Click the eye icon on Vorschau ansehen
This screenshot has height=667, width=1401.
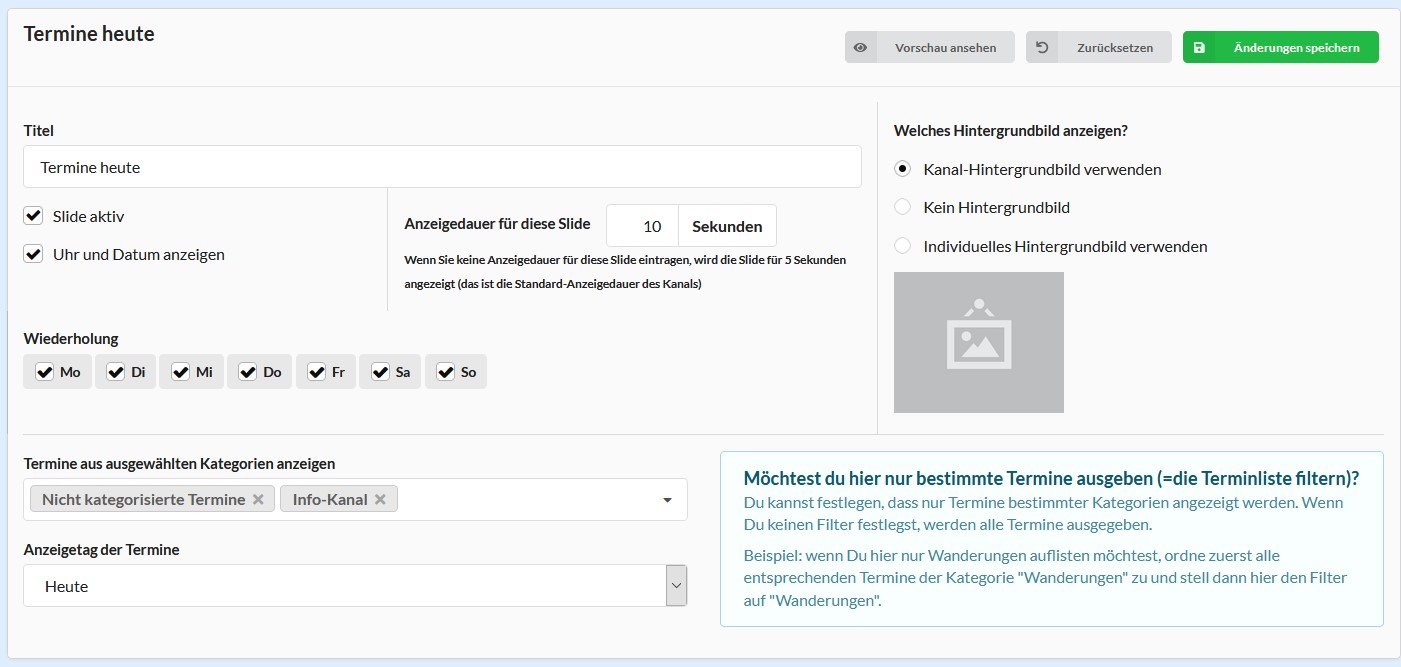[860, 47]
